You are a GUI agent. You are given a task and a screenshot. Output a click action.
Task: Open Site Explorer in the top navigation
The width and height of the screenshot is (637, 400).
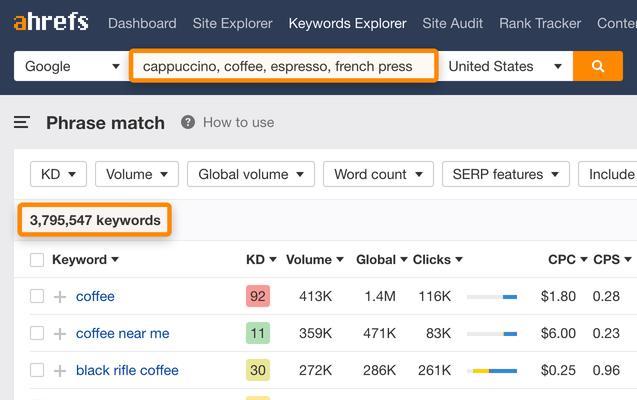pos(232,23)
